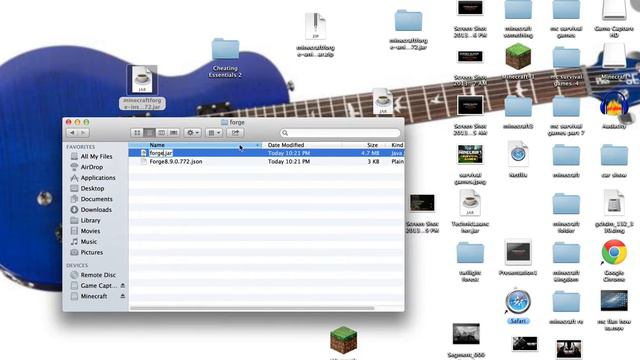
Task: Go back in the forge Finder window
Action: tap(72, 133)
